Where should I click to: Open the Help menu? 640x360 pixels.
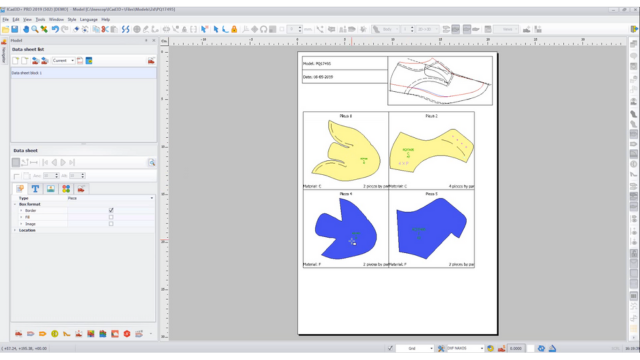(x=106, y=19)
